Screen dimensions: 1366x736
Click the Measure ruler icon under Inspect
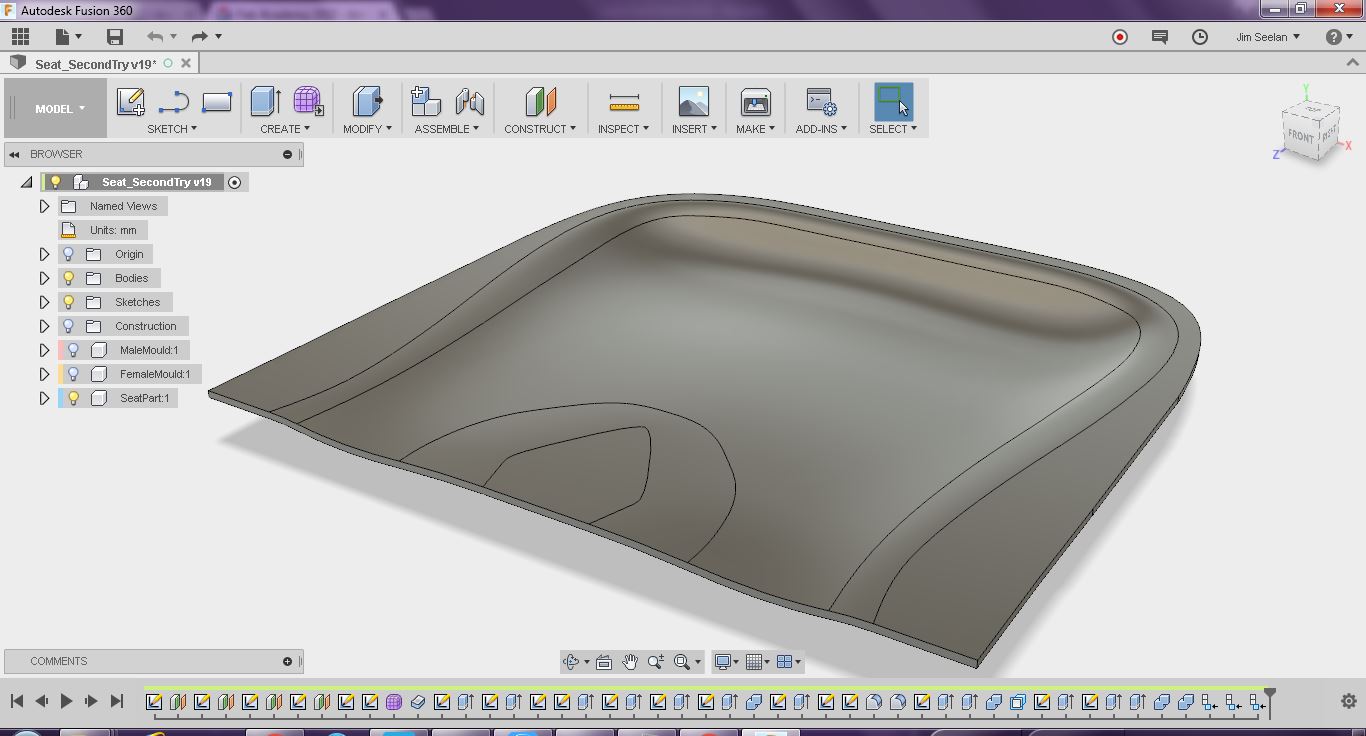tap(623, 102)
